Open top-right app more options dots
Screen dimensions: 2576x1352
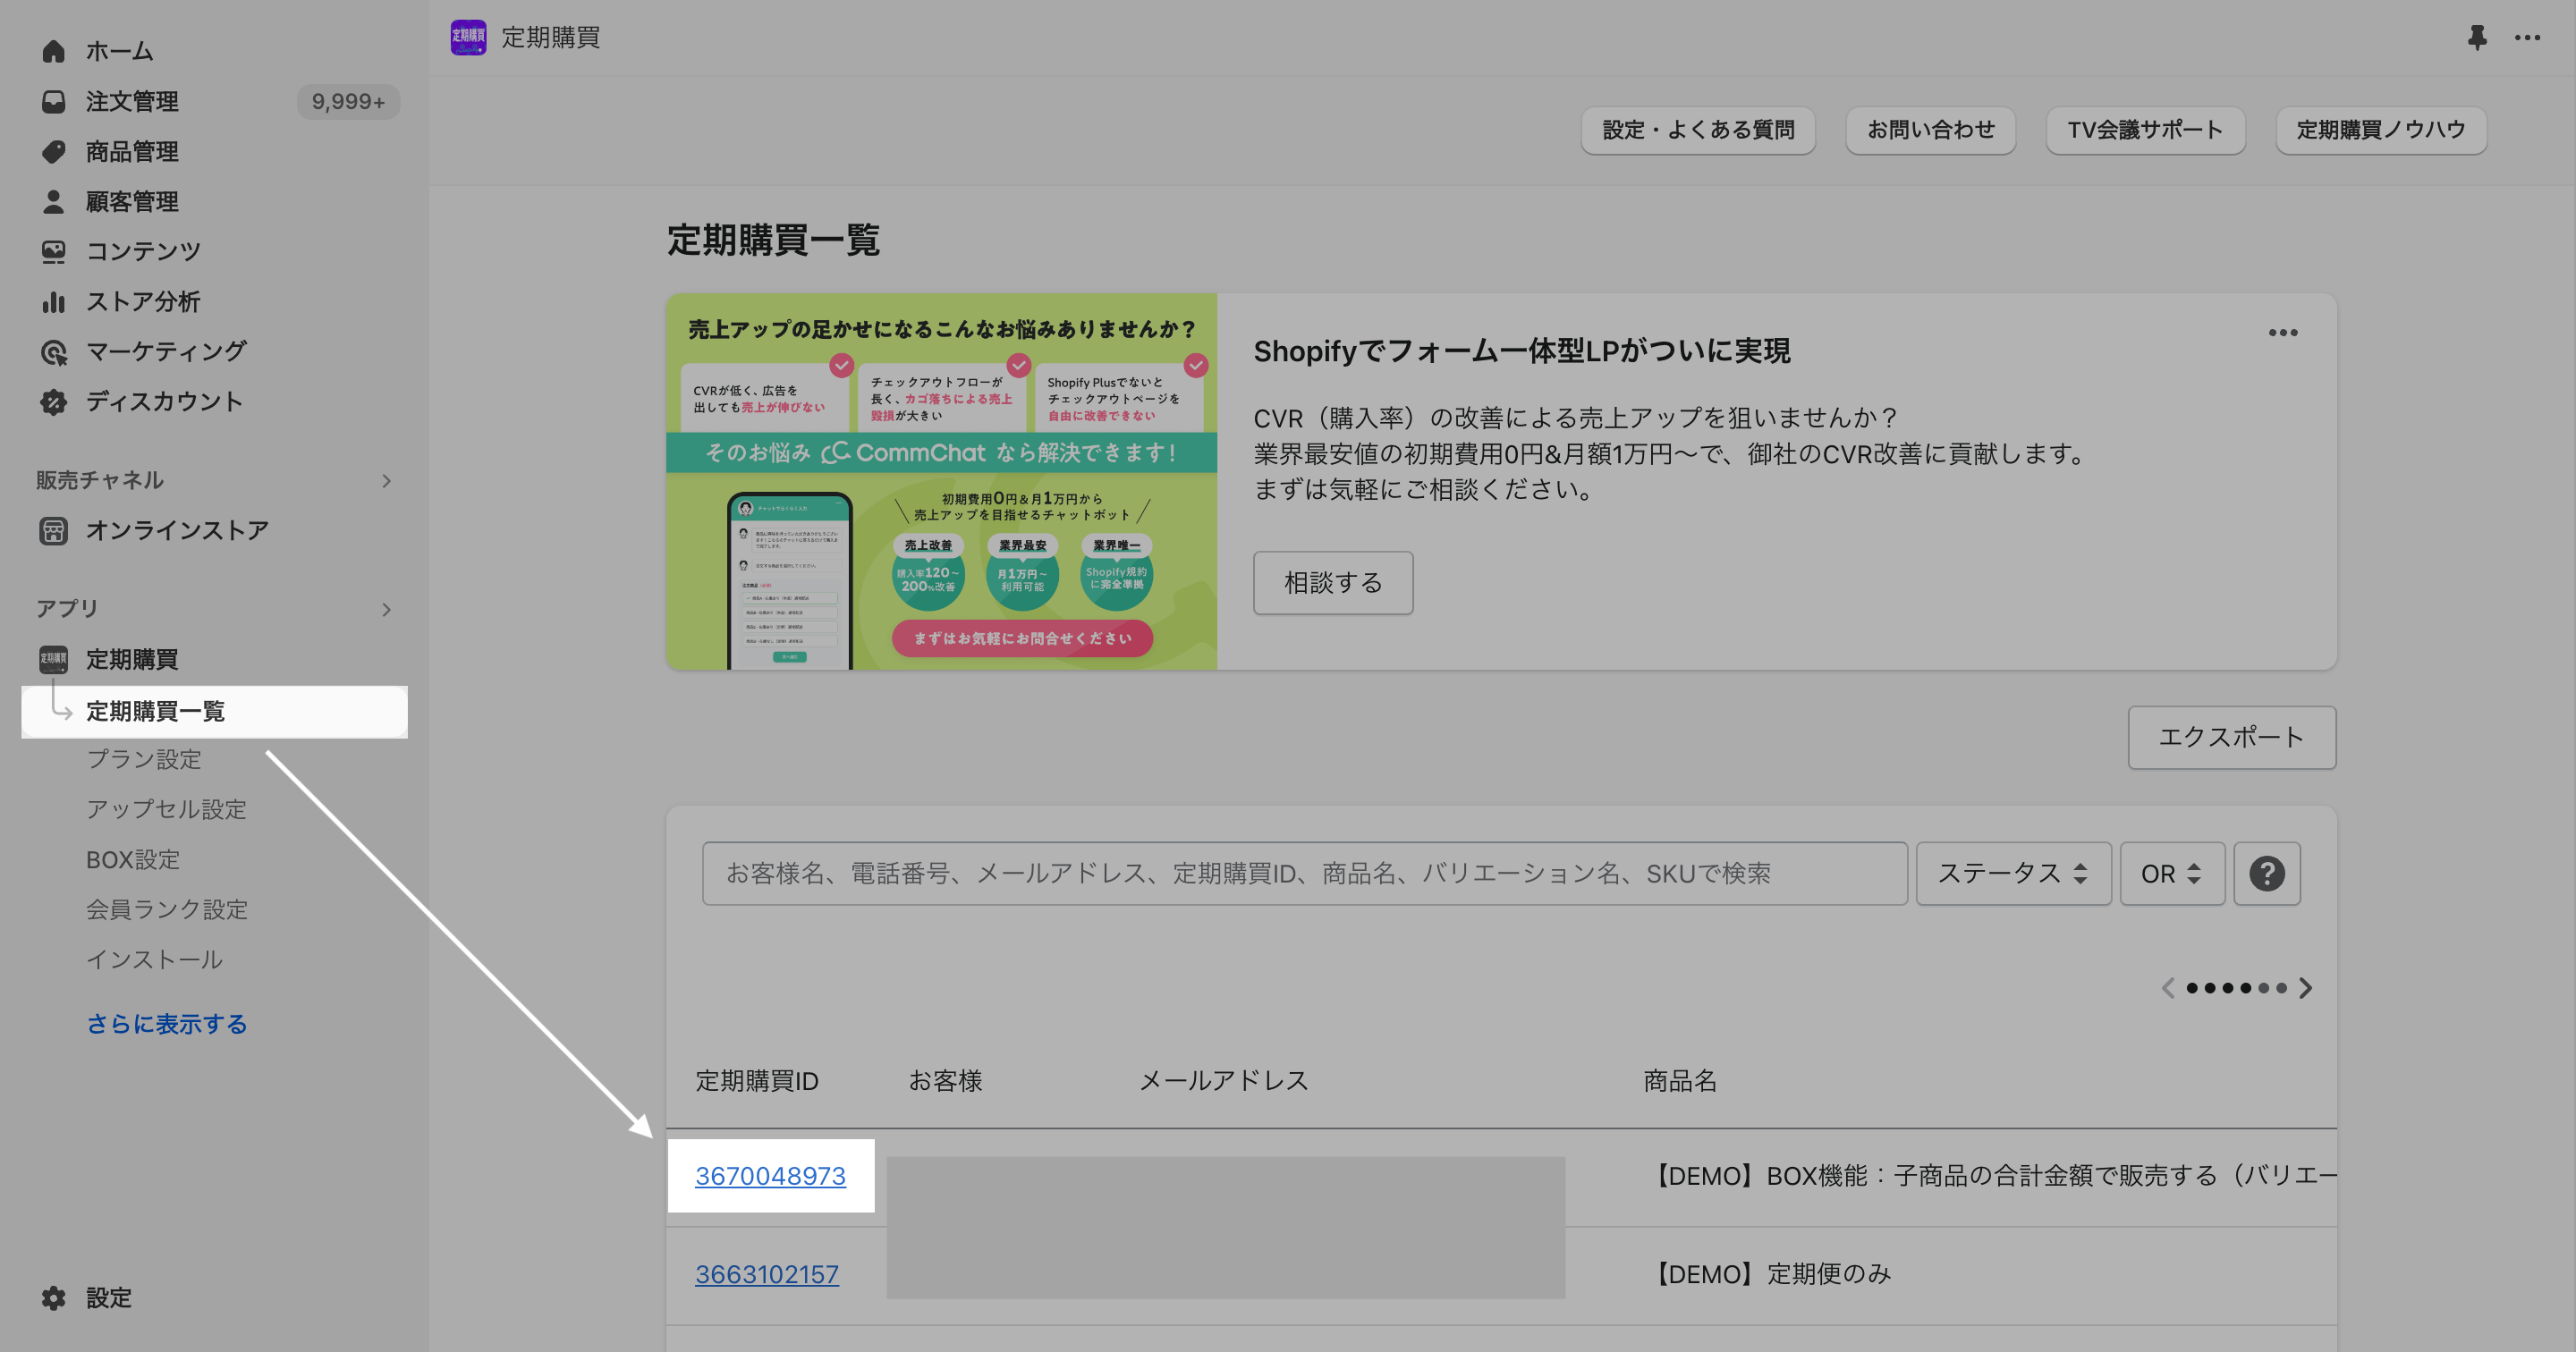(x=2527, y=38)
